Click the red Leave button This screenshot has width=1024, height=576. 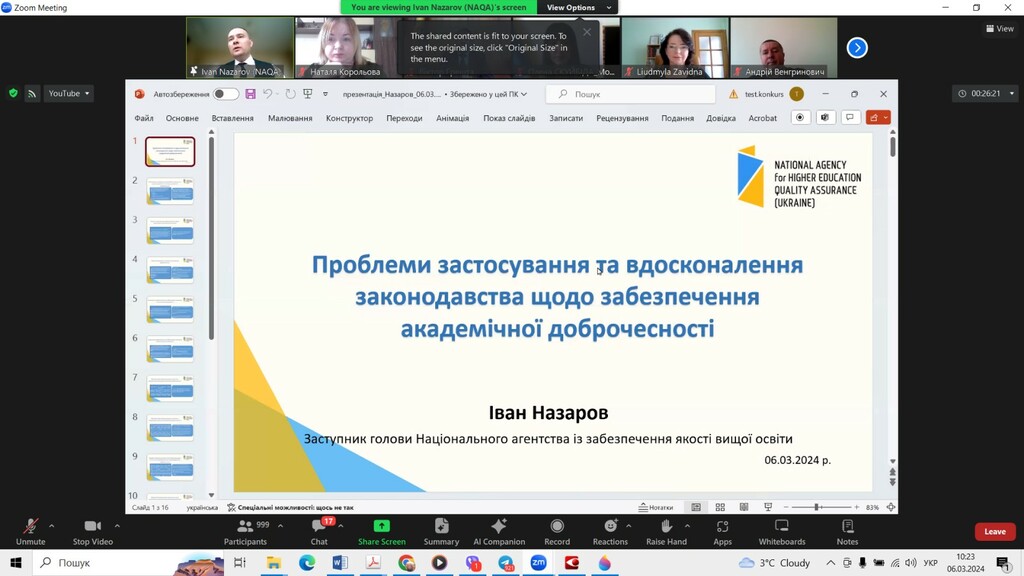coord(994,531)
